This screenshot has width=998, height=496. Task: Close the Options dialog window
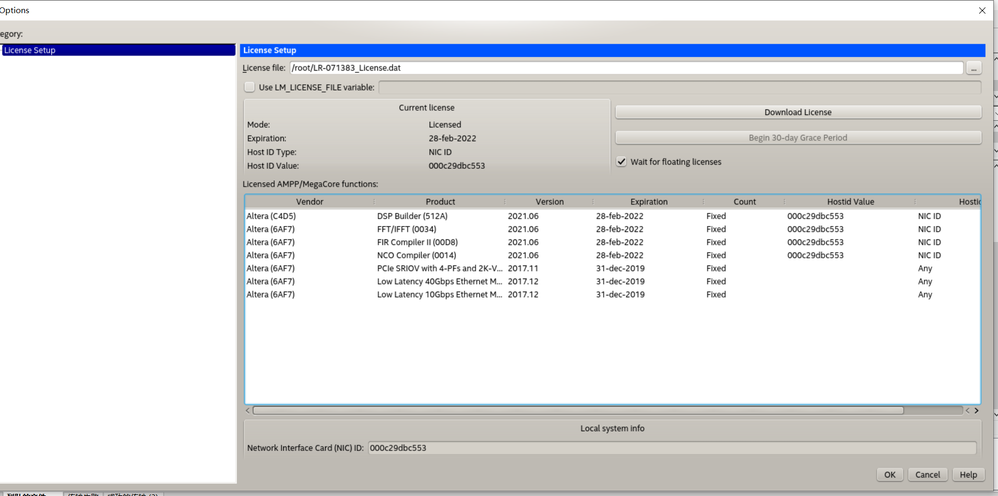tap(982, 10)
